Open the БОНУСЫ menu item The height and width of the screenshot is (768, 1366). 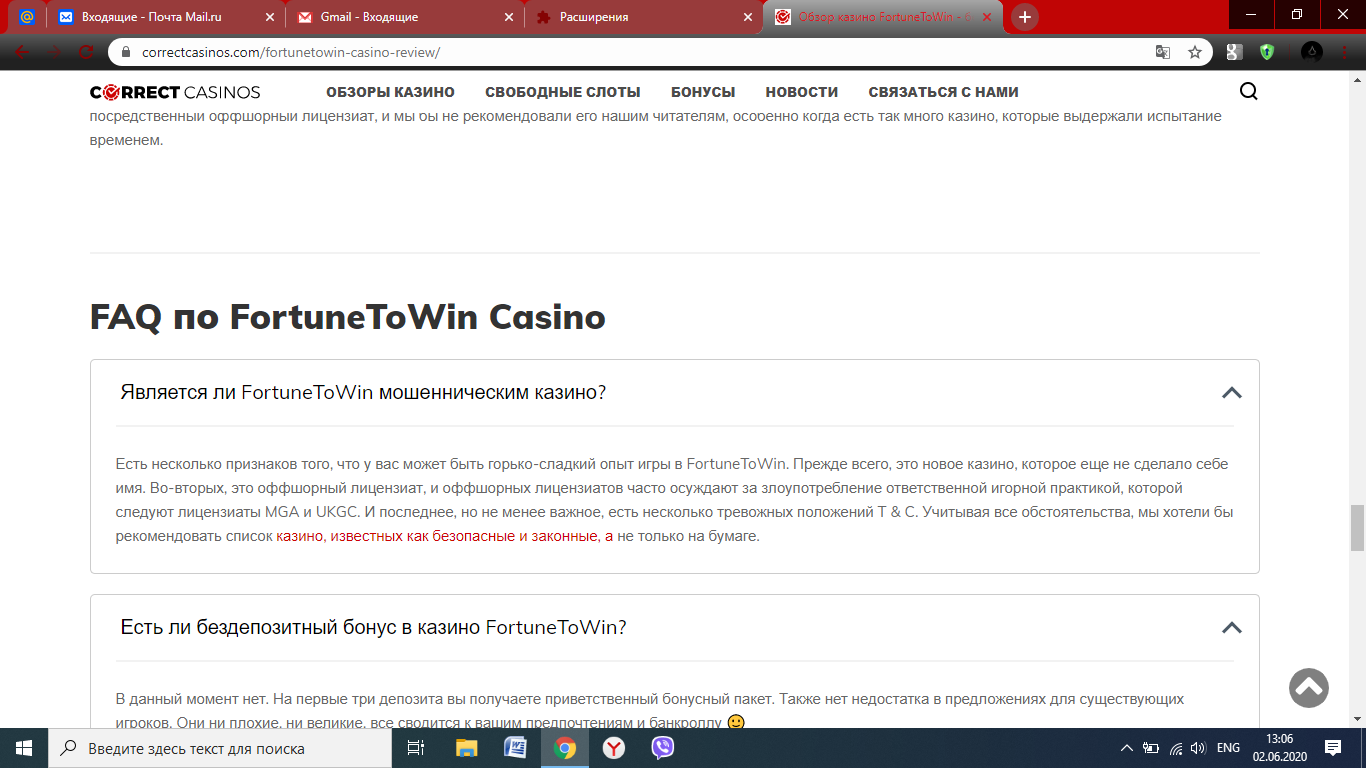click(703, 92)
